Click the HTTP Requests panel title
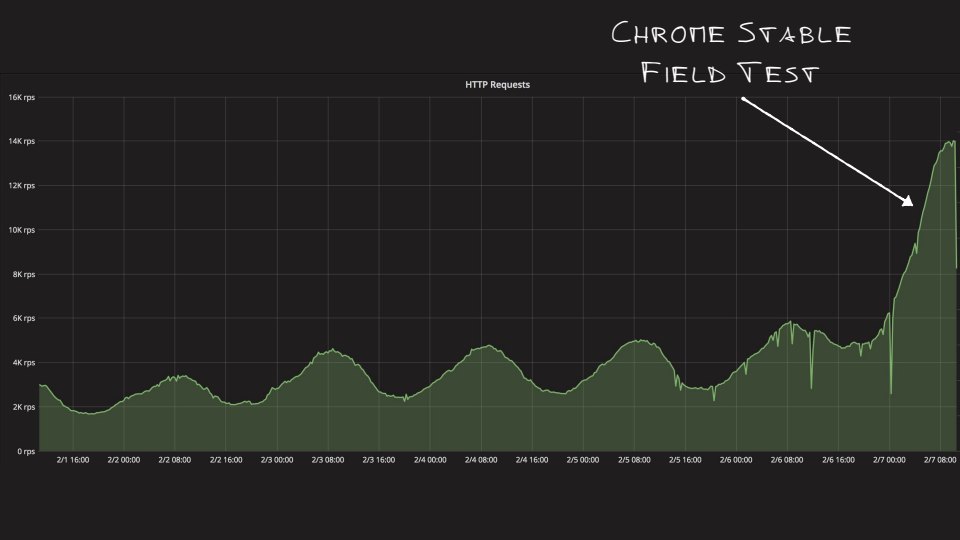This screenshot has width=960, height=540. 497,84
